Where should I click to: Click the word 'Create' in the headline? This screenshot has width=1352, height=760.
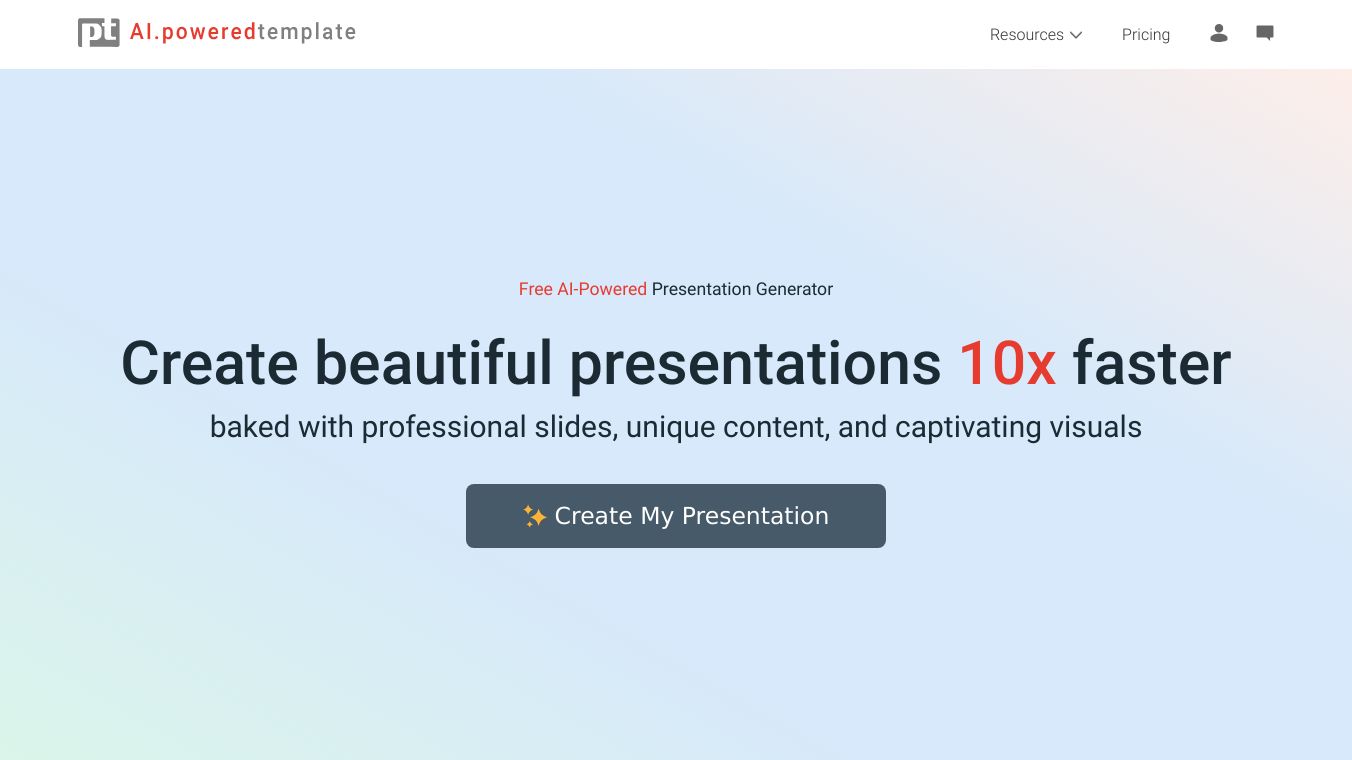tap(210, 363)
